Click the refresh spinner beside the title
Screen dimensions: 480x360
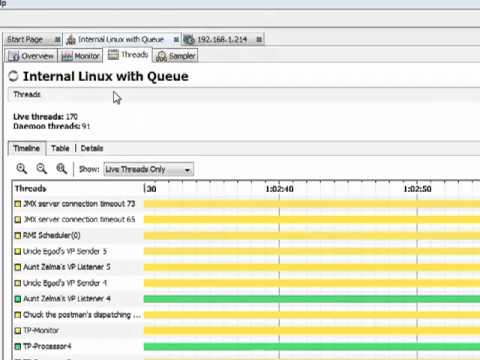pyautogui.click(x=13, y=76)
